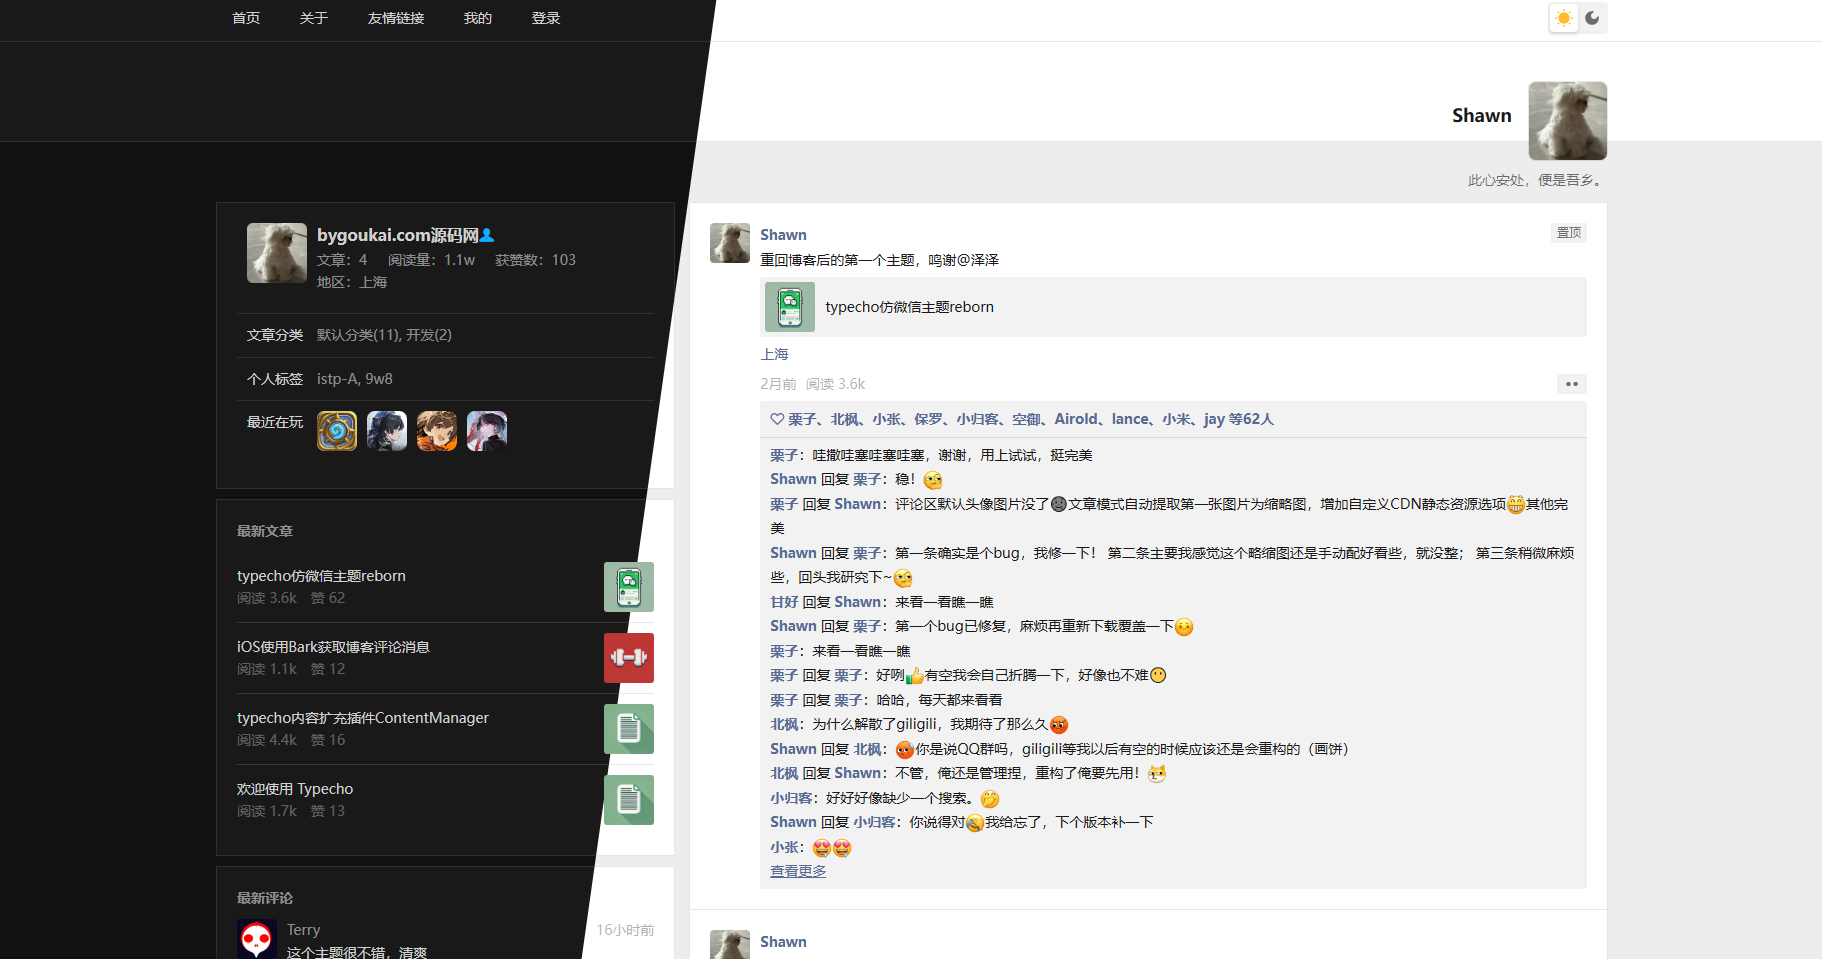The height and width of the screenshot is (959, 1822).
Task: Click the fourth recently played game icon
Action: [x=487, y=431]
